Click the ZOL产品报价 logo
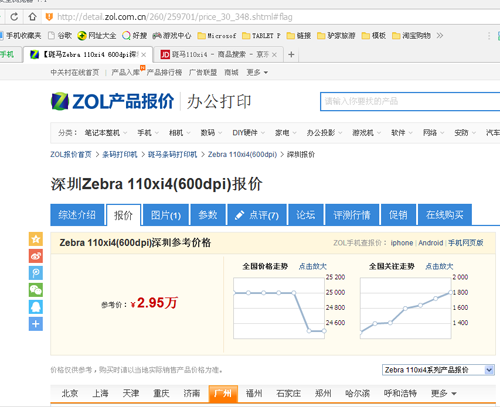 112,101
